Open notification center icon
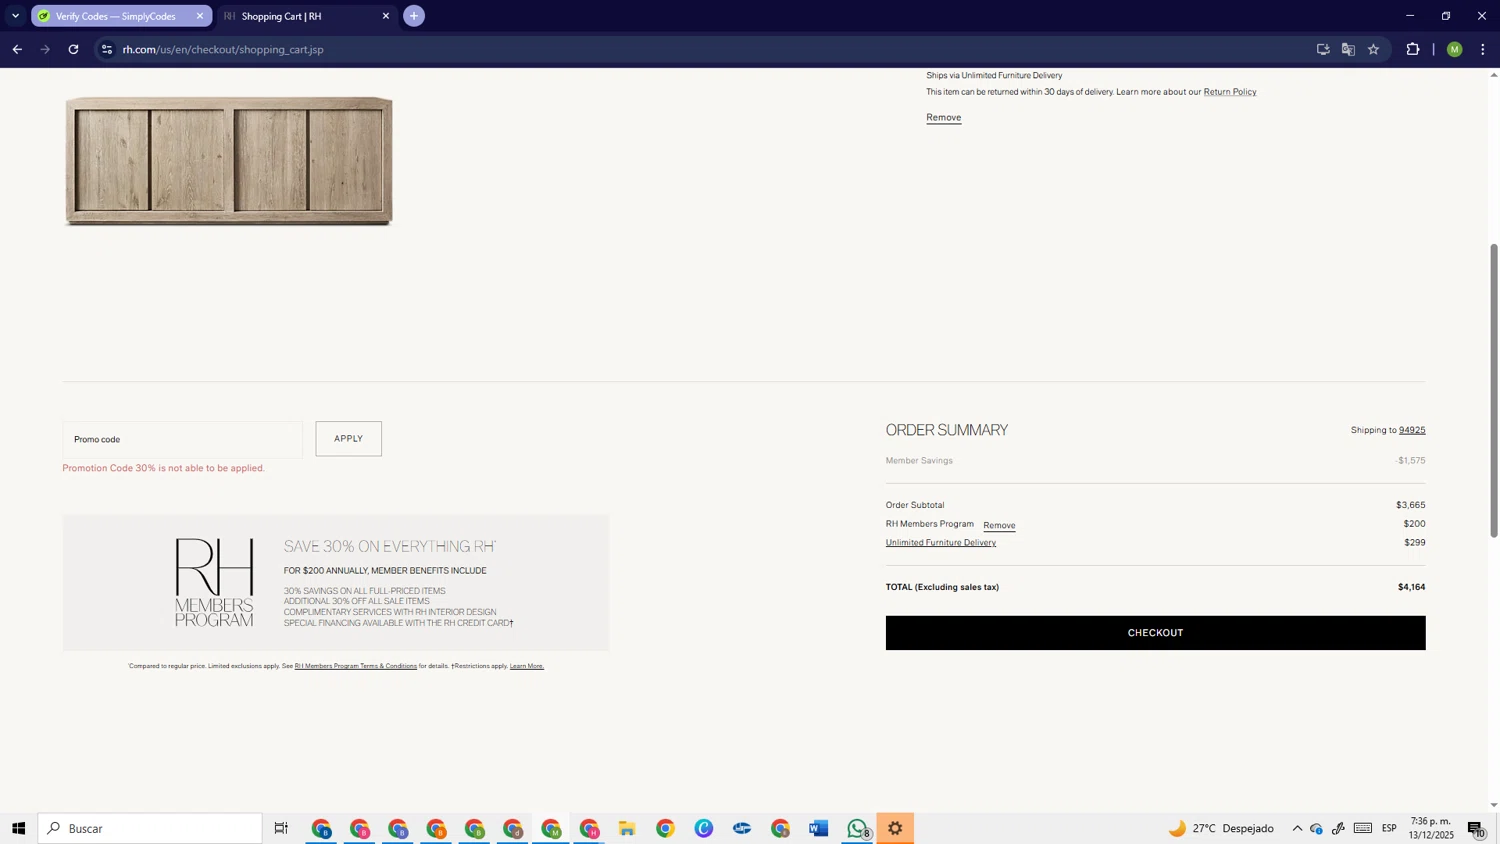The image size is (1500, 844). [1477, 828]
